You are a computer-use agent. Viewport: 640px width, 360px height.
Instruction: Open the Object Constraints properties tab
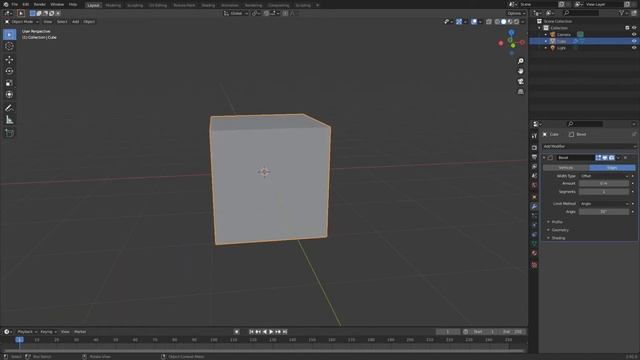[534, 235]
